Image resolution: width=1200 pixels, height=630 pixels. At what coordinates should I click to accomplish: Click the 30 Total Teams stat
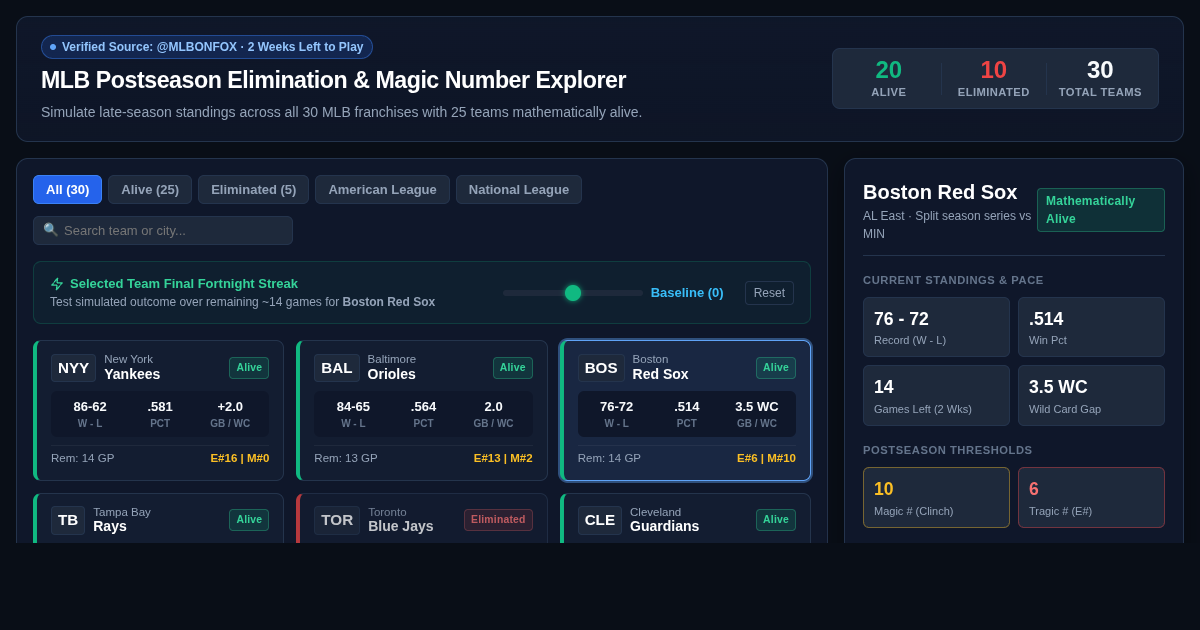pyautogui.click(x=1100, y=78)
